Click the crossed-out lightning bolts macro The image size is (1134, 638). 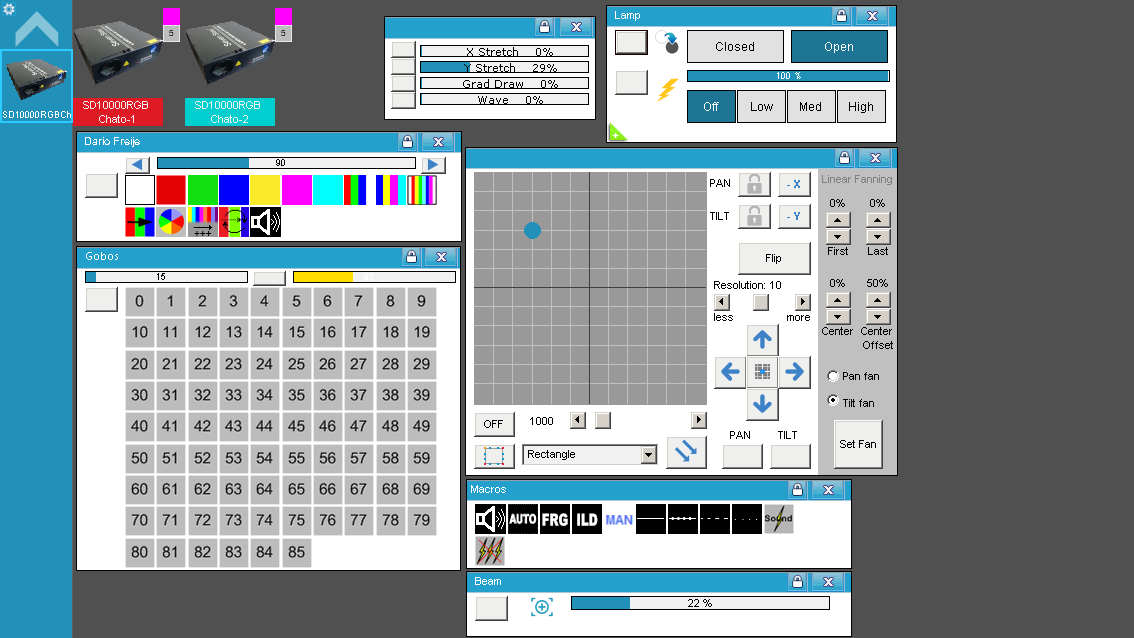tap(490, 551)
